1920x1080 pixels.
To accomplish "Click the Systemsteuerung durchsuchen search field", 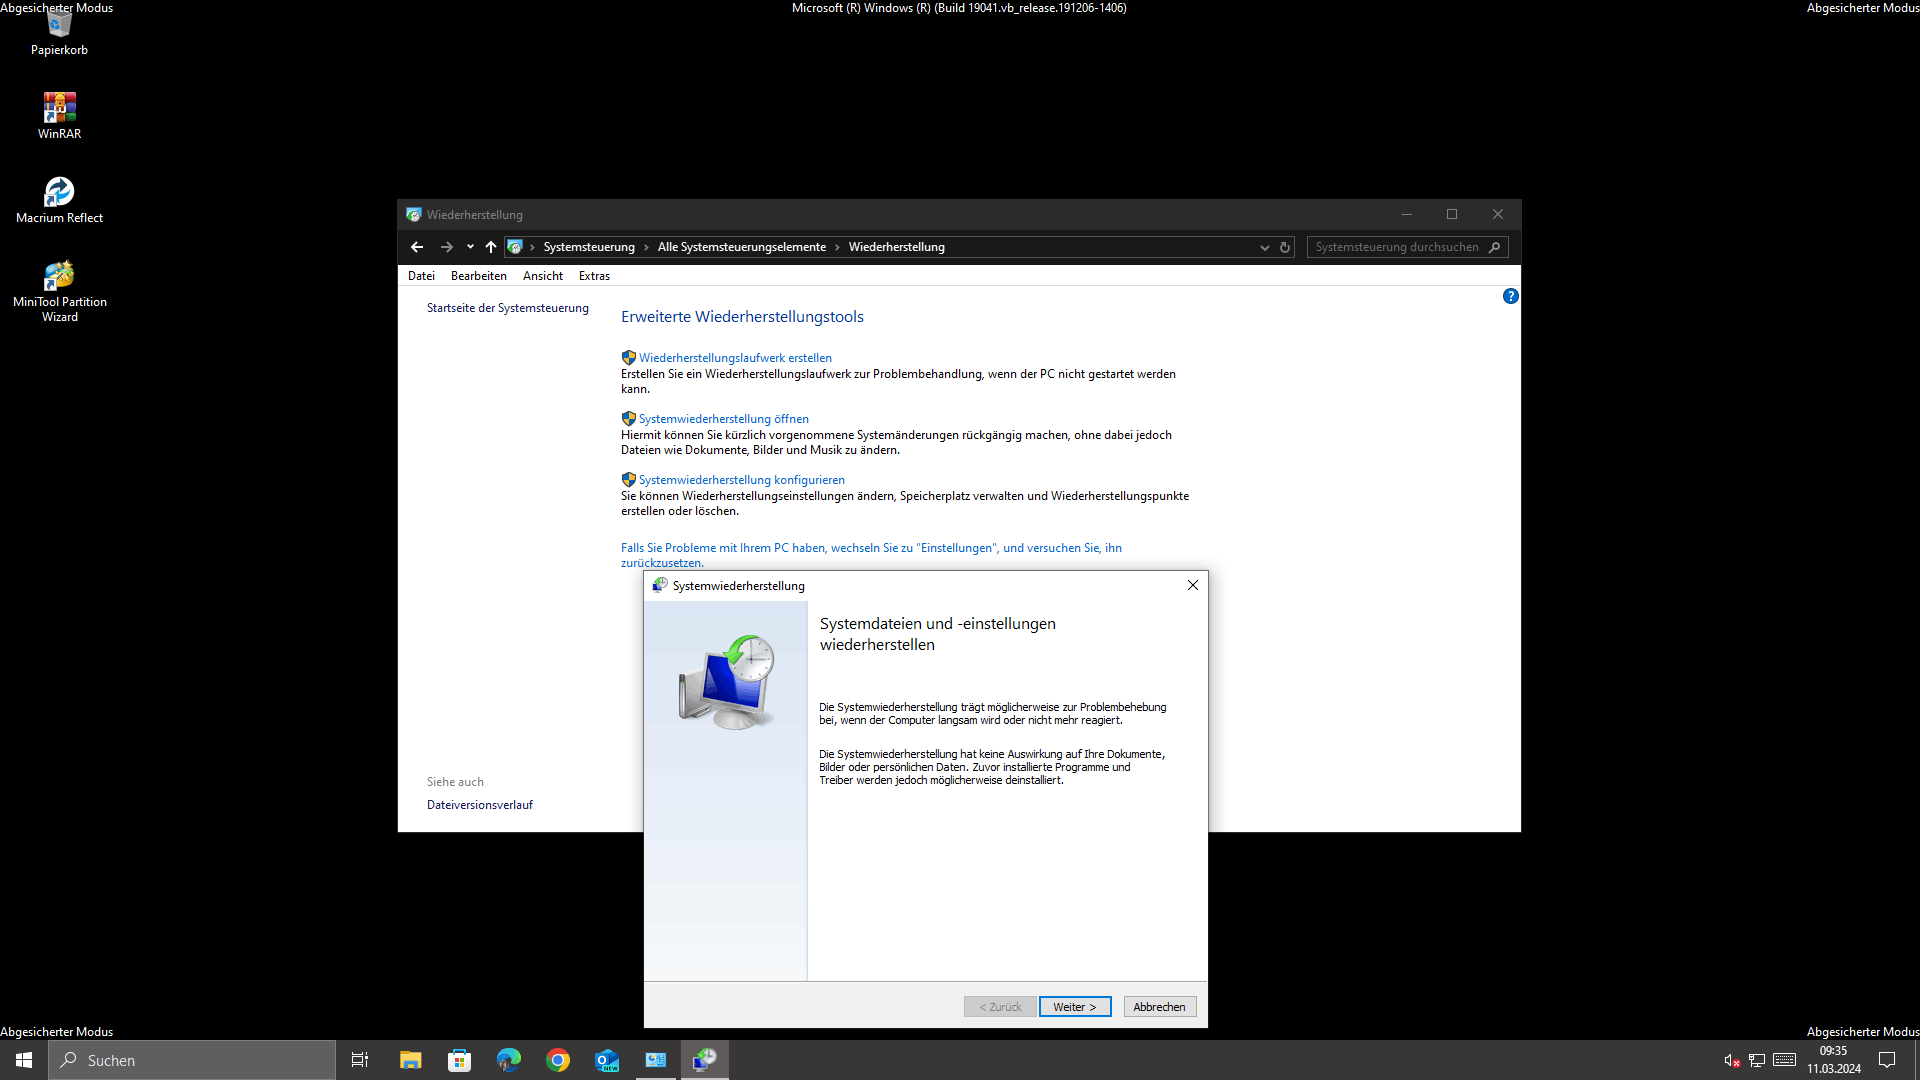I will point(1396,247).
